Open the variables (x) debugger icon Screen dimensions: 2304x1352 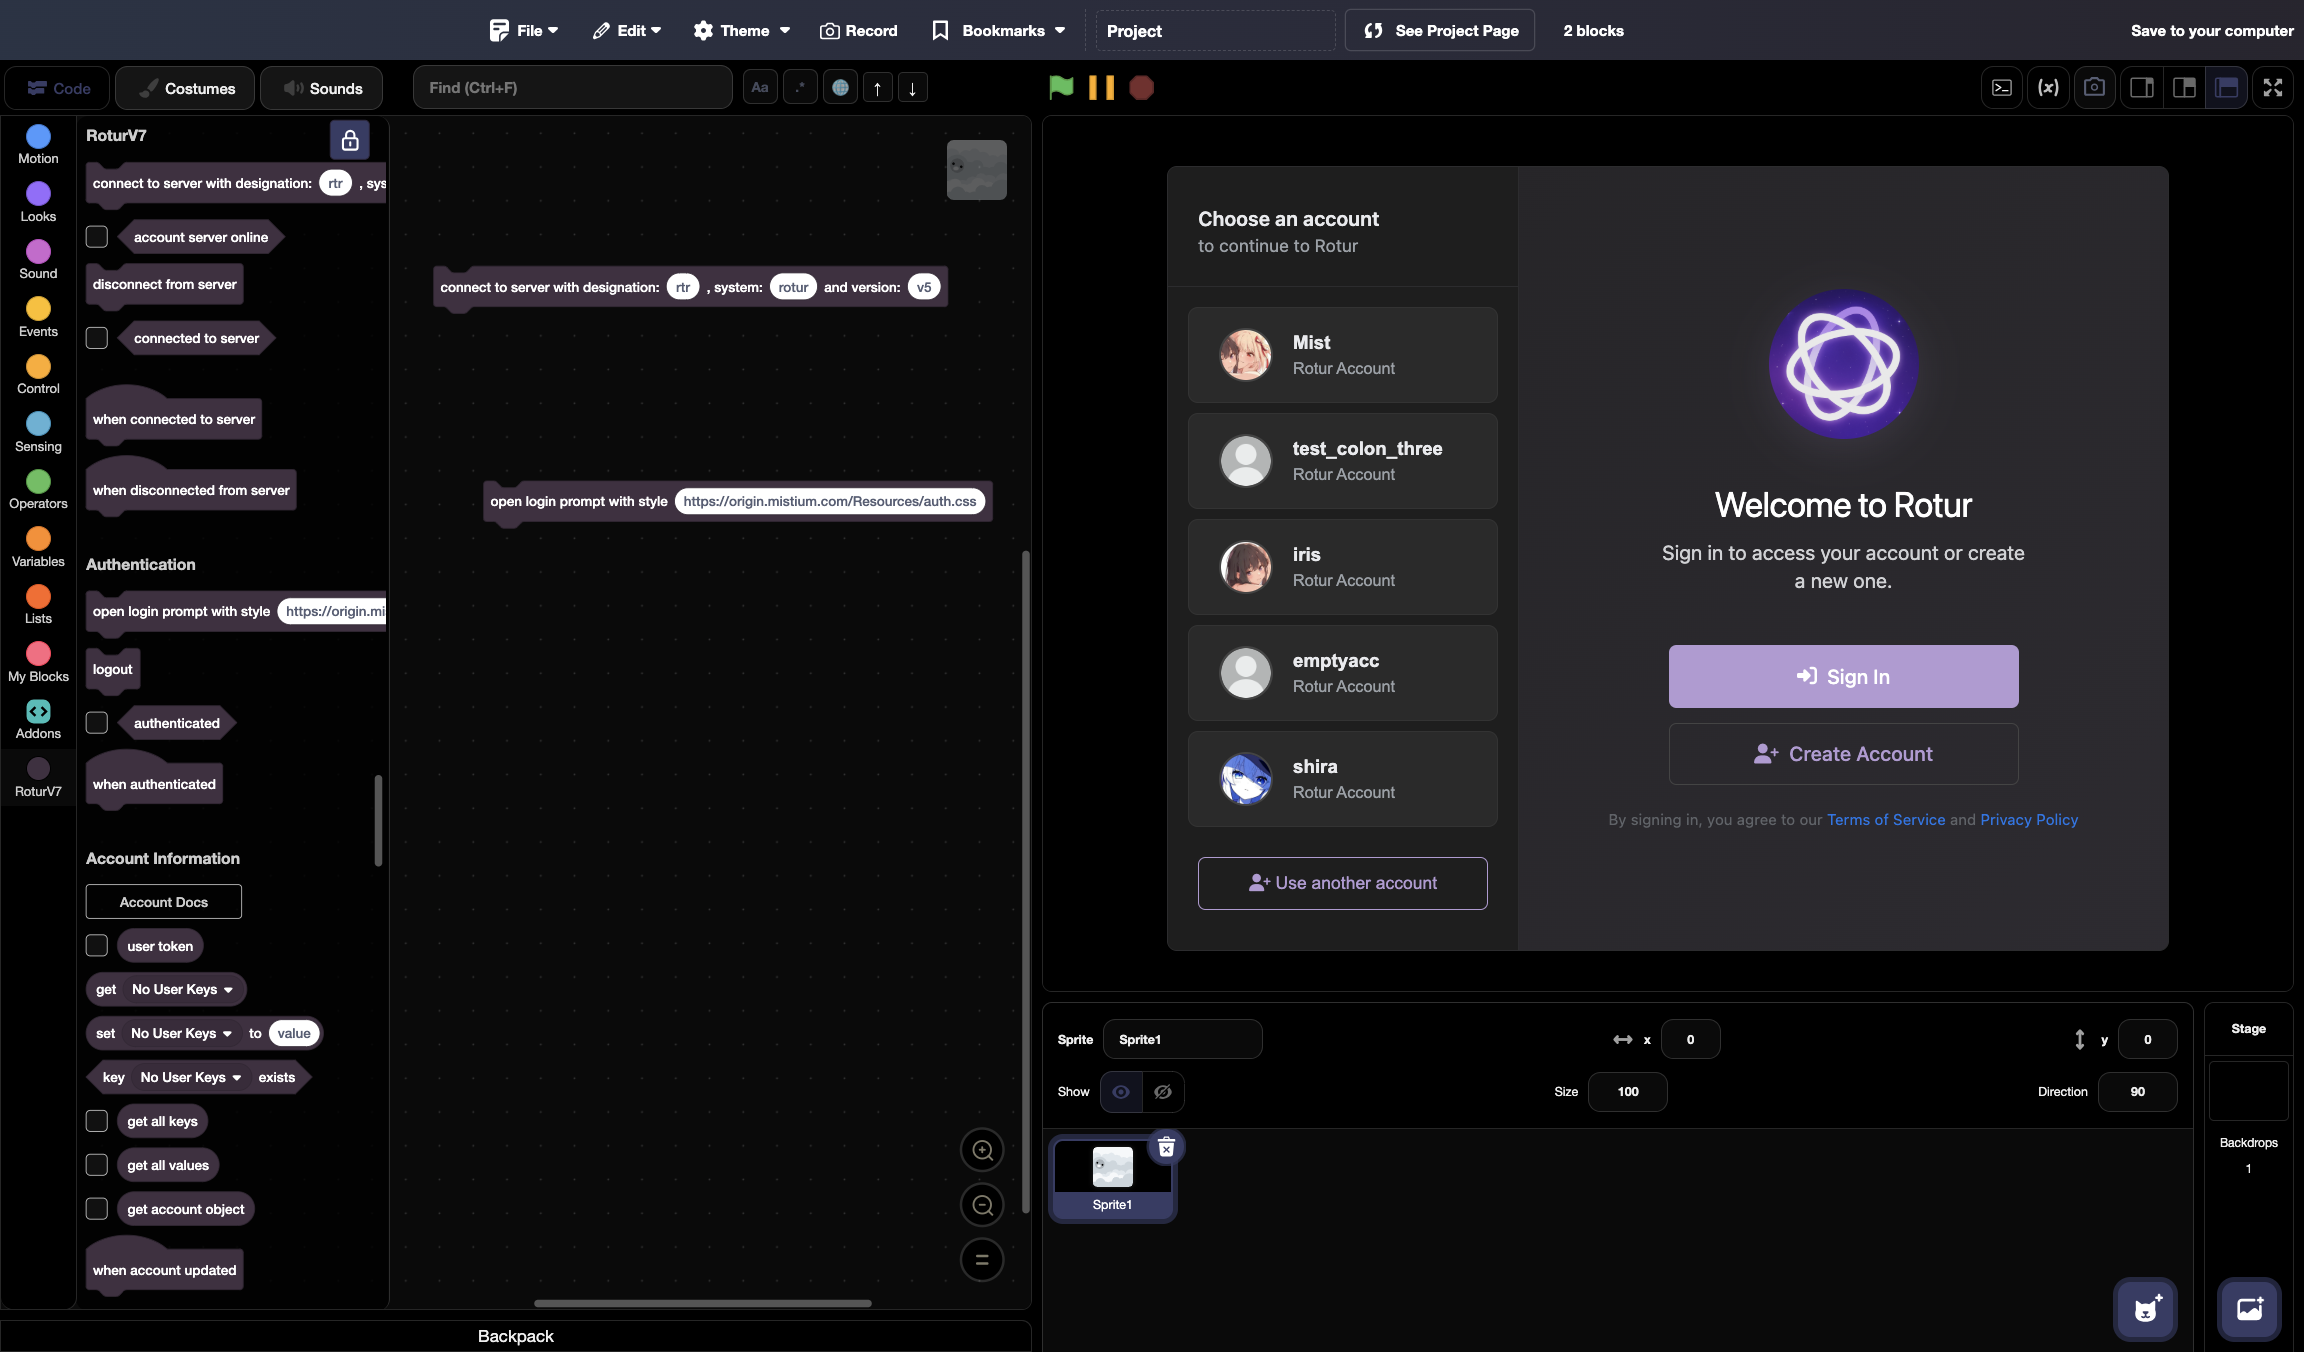[x=2048, y=88]
